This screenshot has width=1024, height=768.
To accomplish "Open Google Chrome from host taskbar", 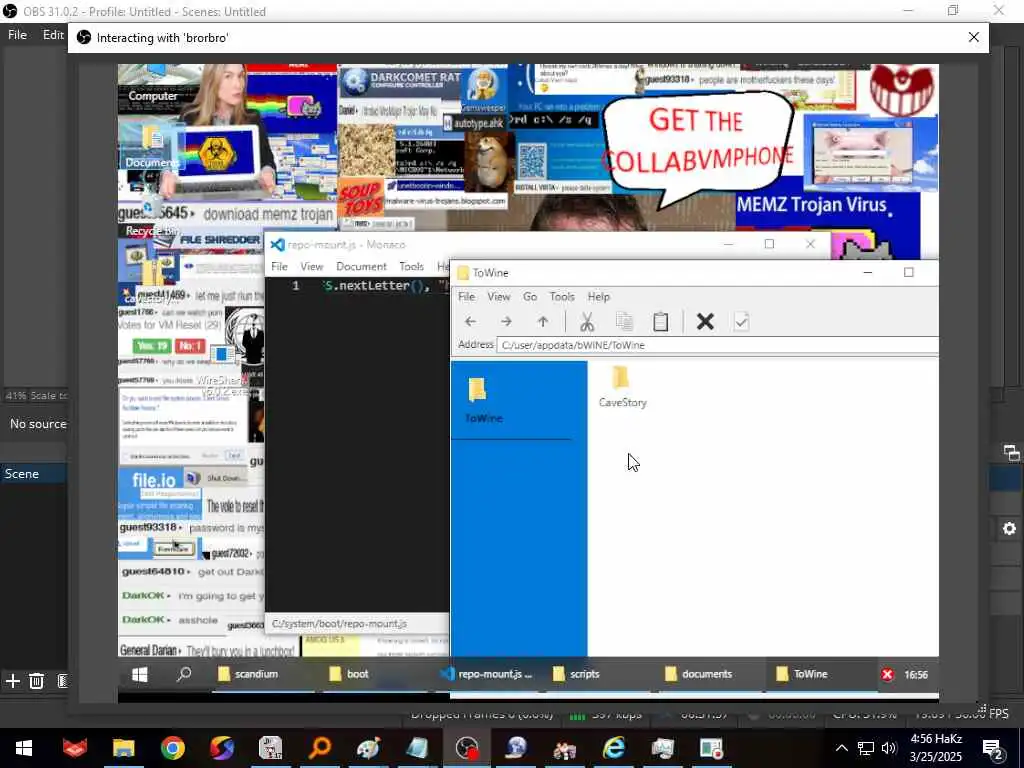I will (172, 748).
